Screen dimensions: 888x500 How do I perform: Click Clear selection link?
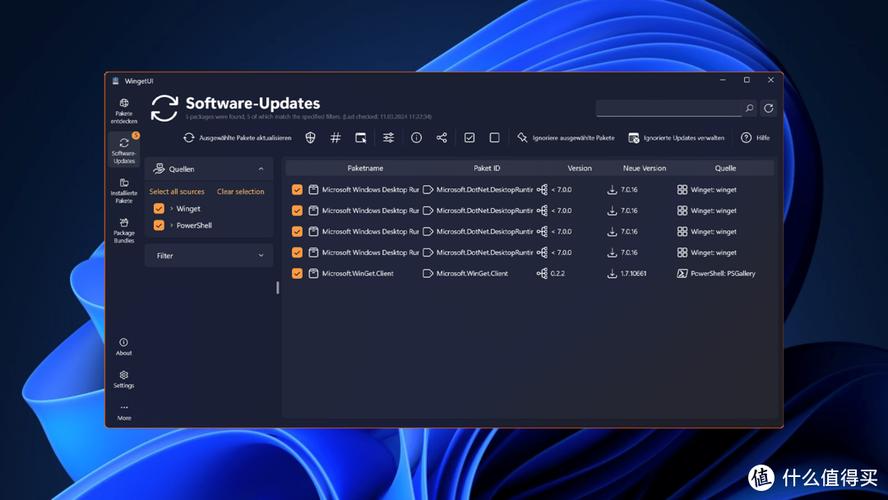[241, 191]
